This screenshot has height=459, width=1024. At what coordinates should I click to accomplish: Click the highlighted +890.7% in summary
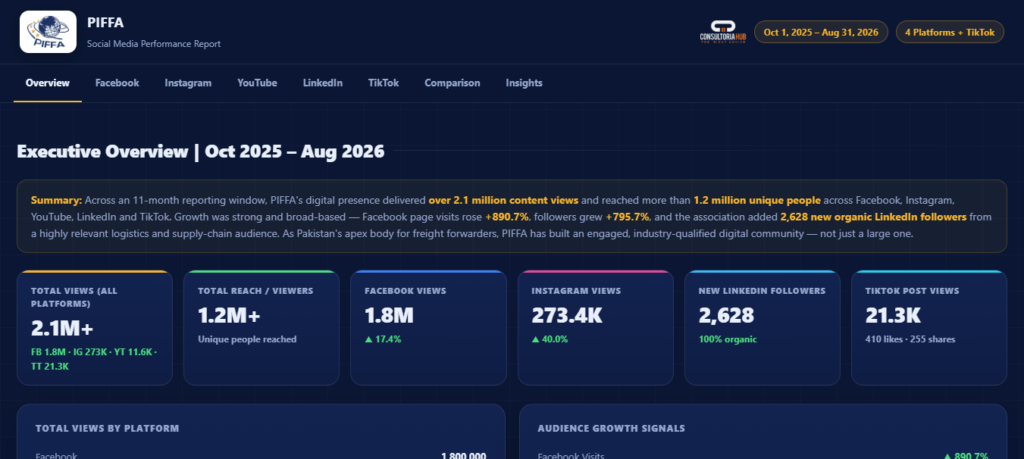click(507, 217)
